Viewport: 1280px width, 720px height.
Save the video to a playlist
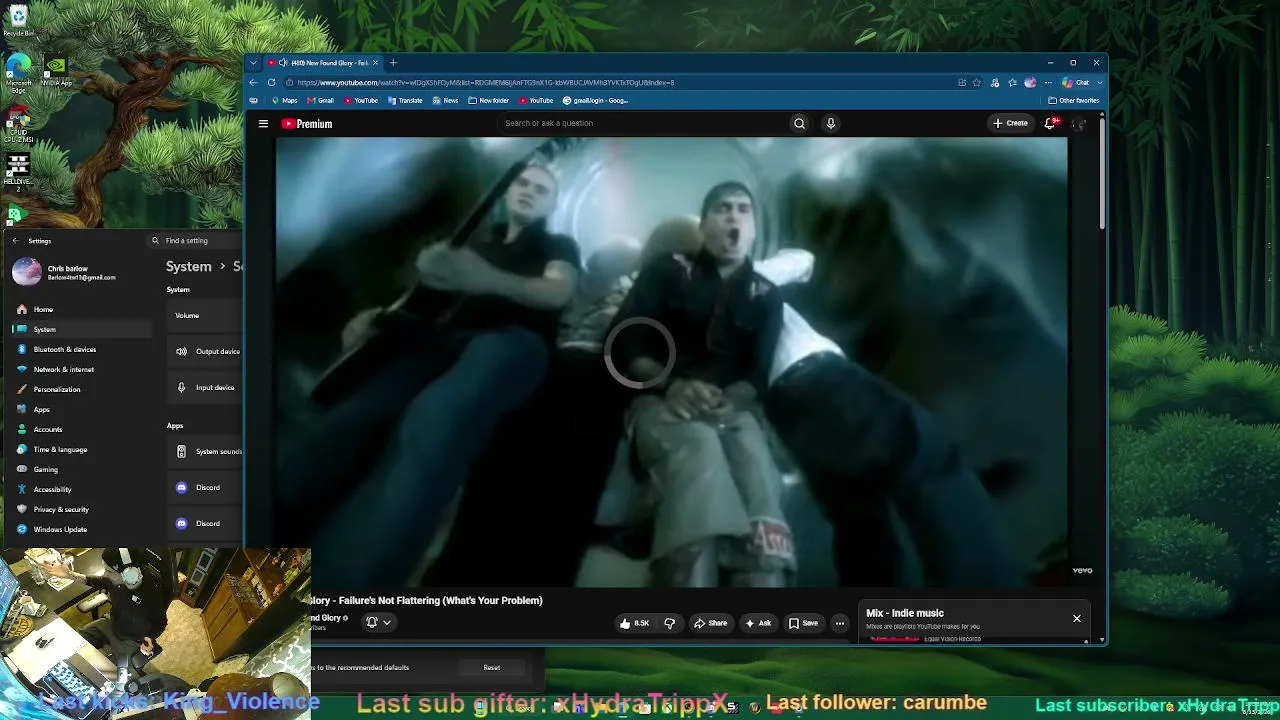click(803, 623)
